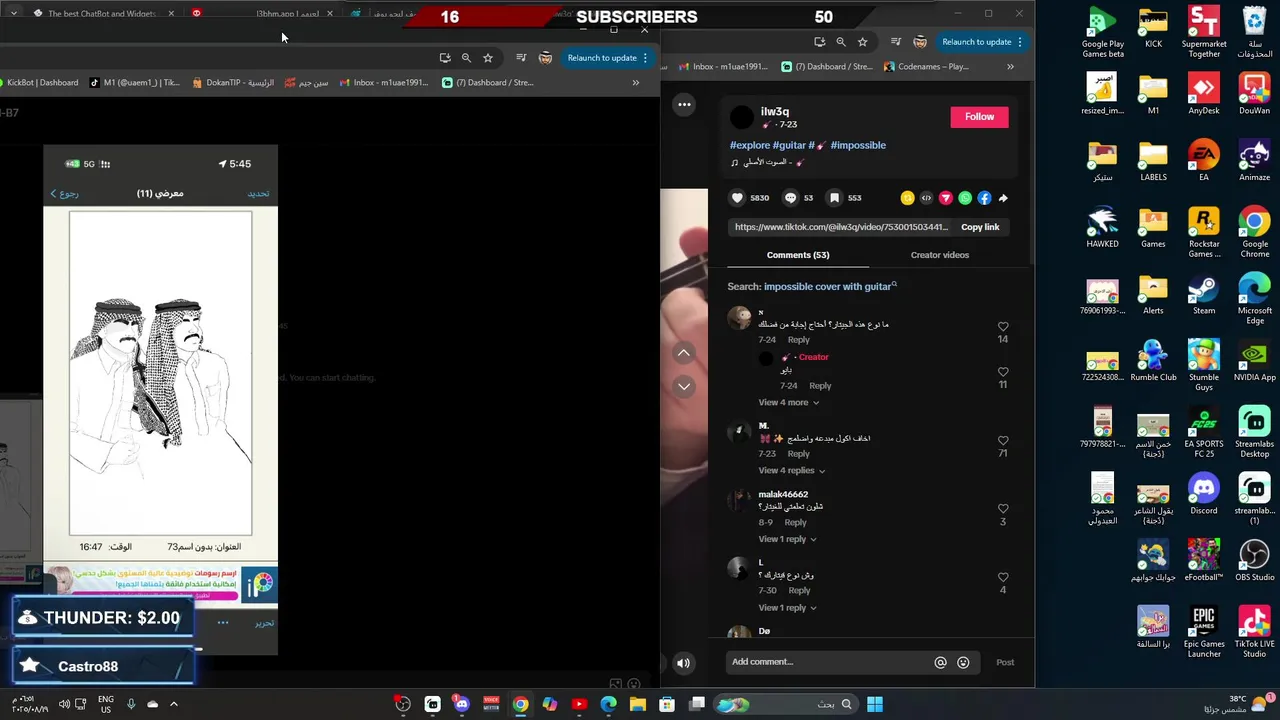Viewport: 1280px width, 720px height.
Task: Open three-dot menu on TikTok video
Action: tap(684, 104)
